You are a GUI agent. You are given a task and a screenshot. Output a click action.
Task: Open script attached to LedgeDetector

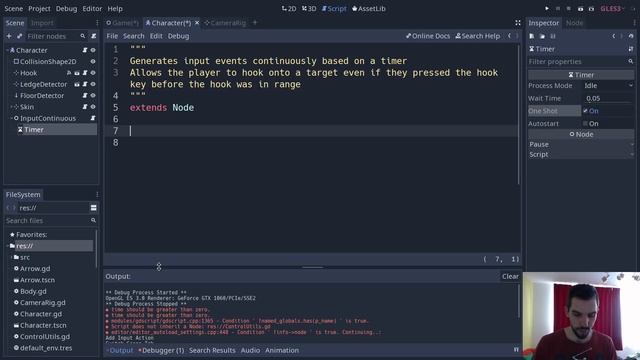tap(85, 84)
